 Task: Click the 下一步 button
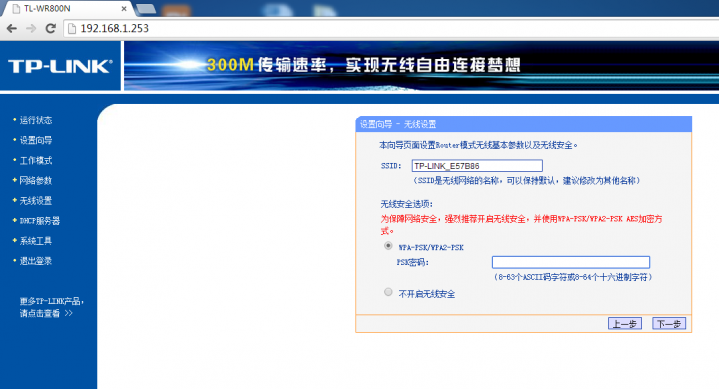pos(669,323)
